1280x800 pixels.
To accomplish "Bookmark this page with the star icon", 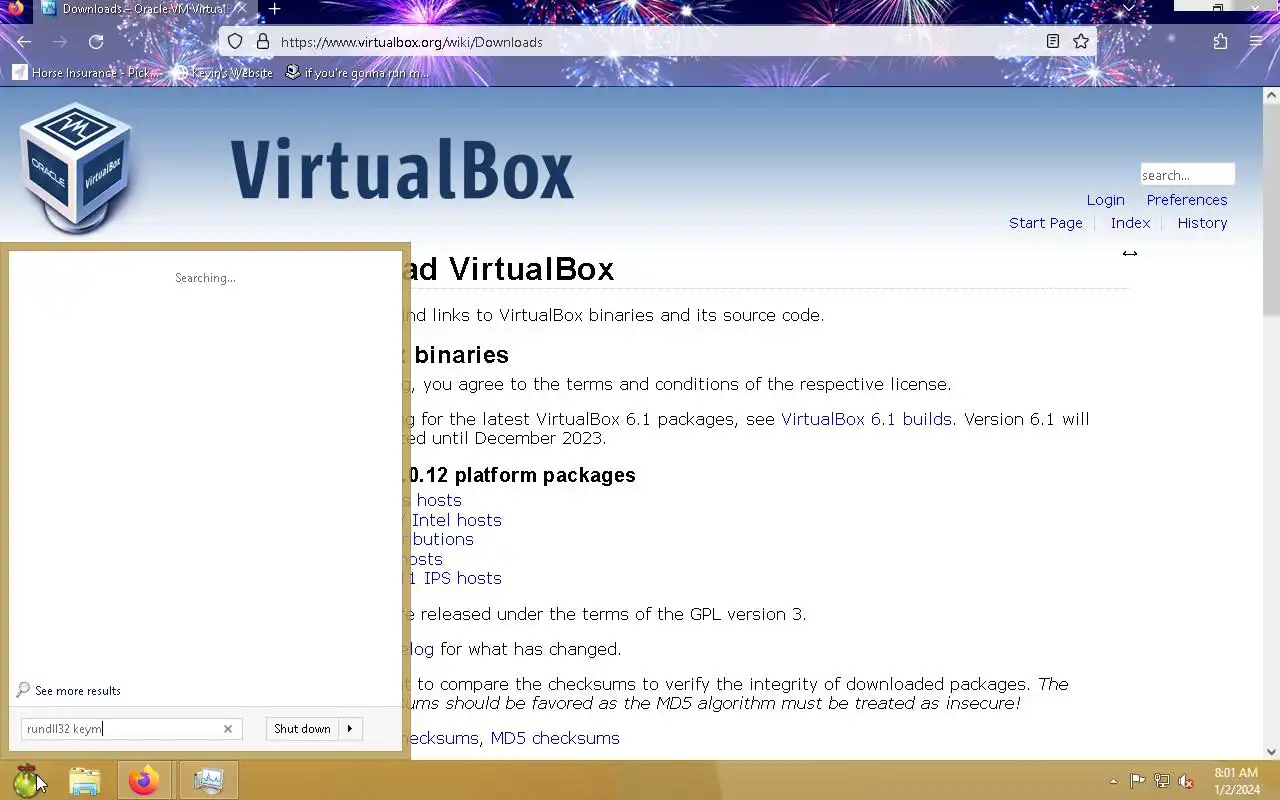I will 1081,42.
